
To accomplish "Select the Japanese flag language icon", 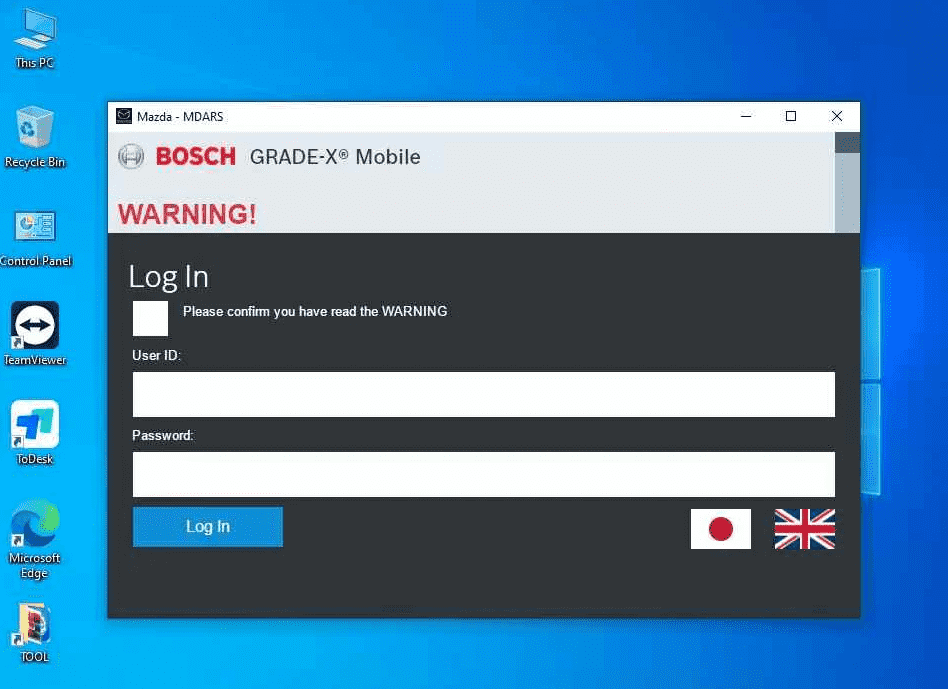I will [720, 528].
